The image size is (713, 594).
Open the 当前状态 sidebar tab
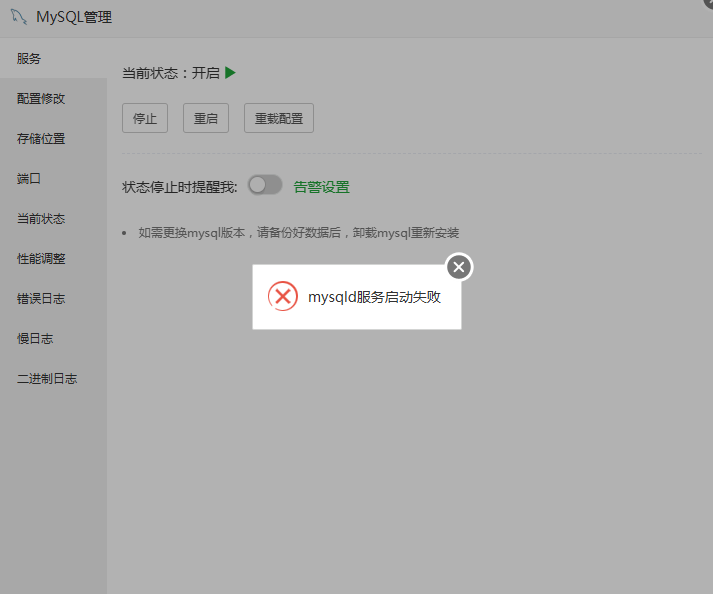click(x=53, y=219)
